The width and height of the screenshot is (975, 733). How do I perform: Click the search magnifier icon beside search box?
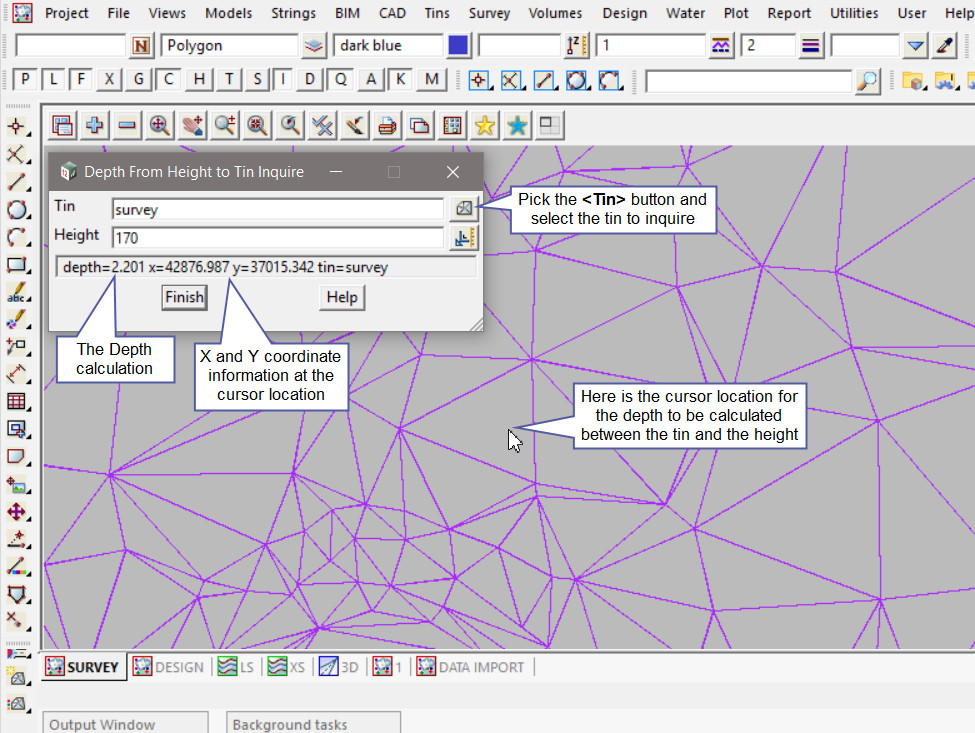coord(869,80)
